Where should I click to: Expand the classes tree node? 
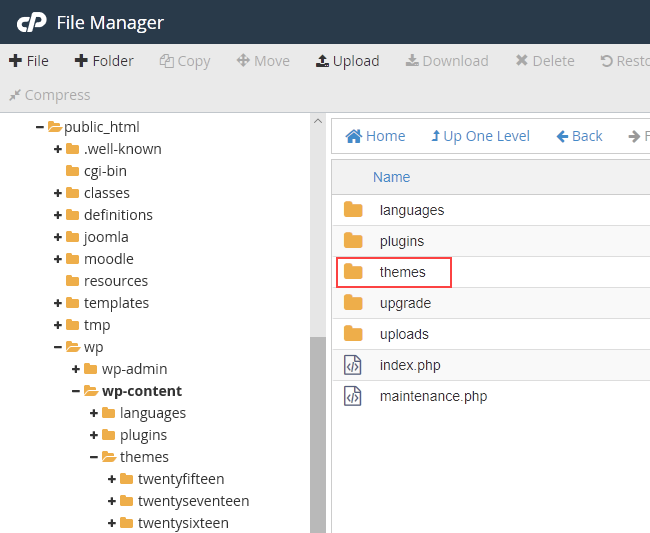coord(58,193)
